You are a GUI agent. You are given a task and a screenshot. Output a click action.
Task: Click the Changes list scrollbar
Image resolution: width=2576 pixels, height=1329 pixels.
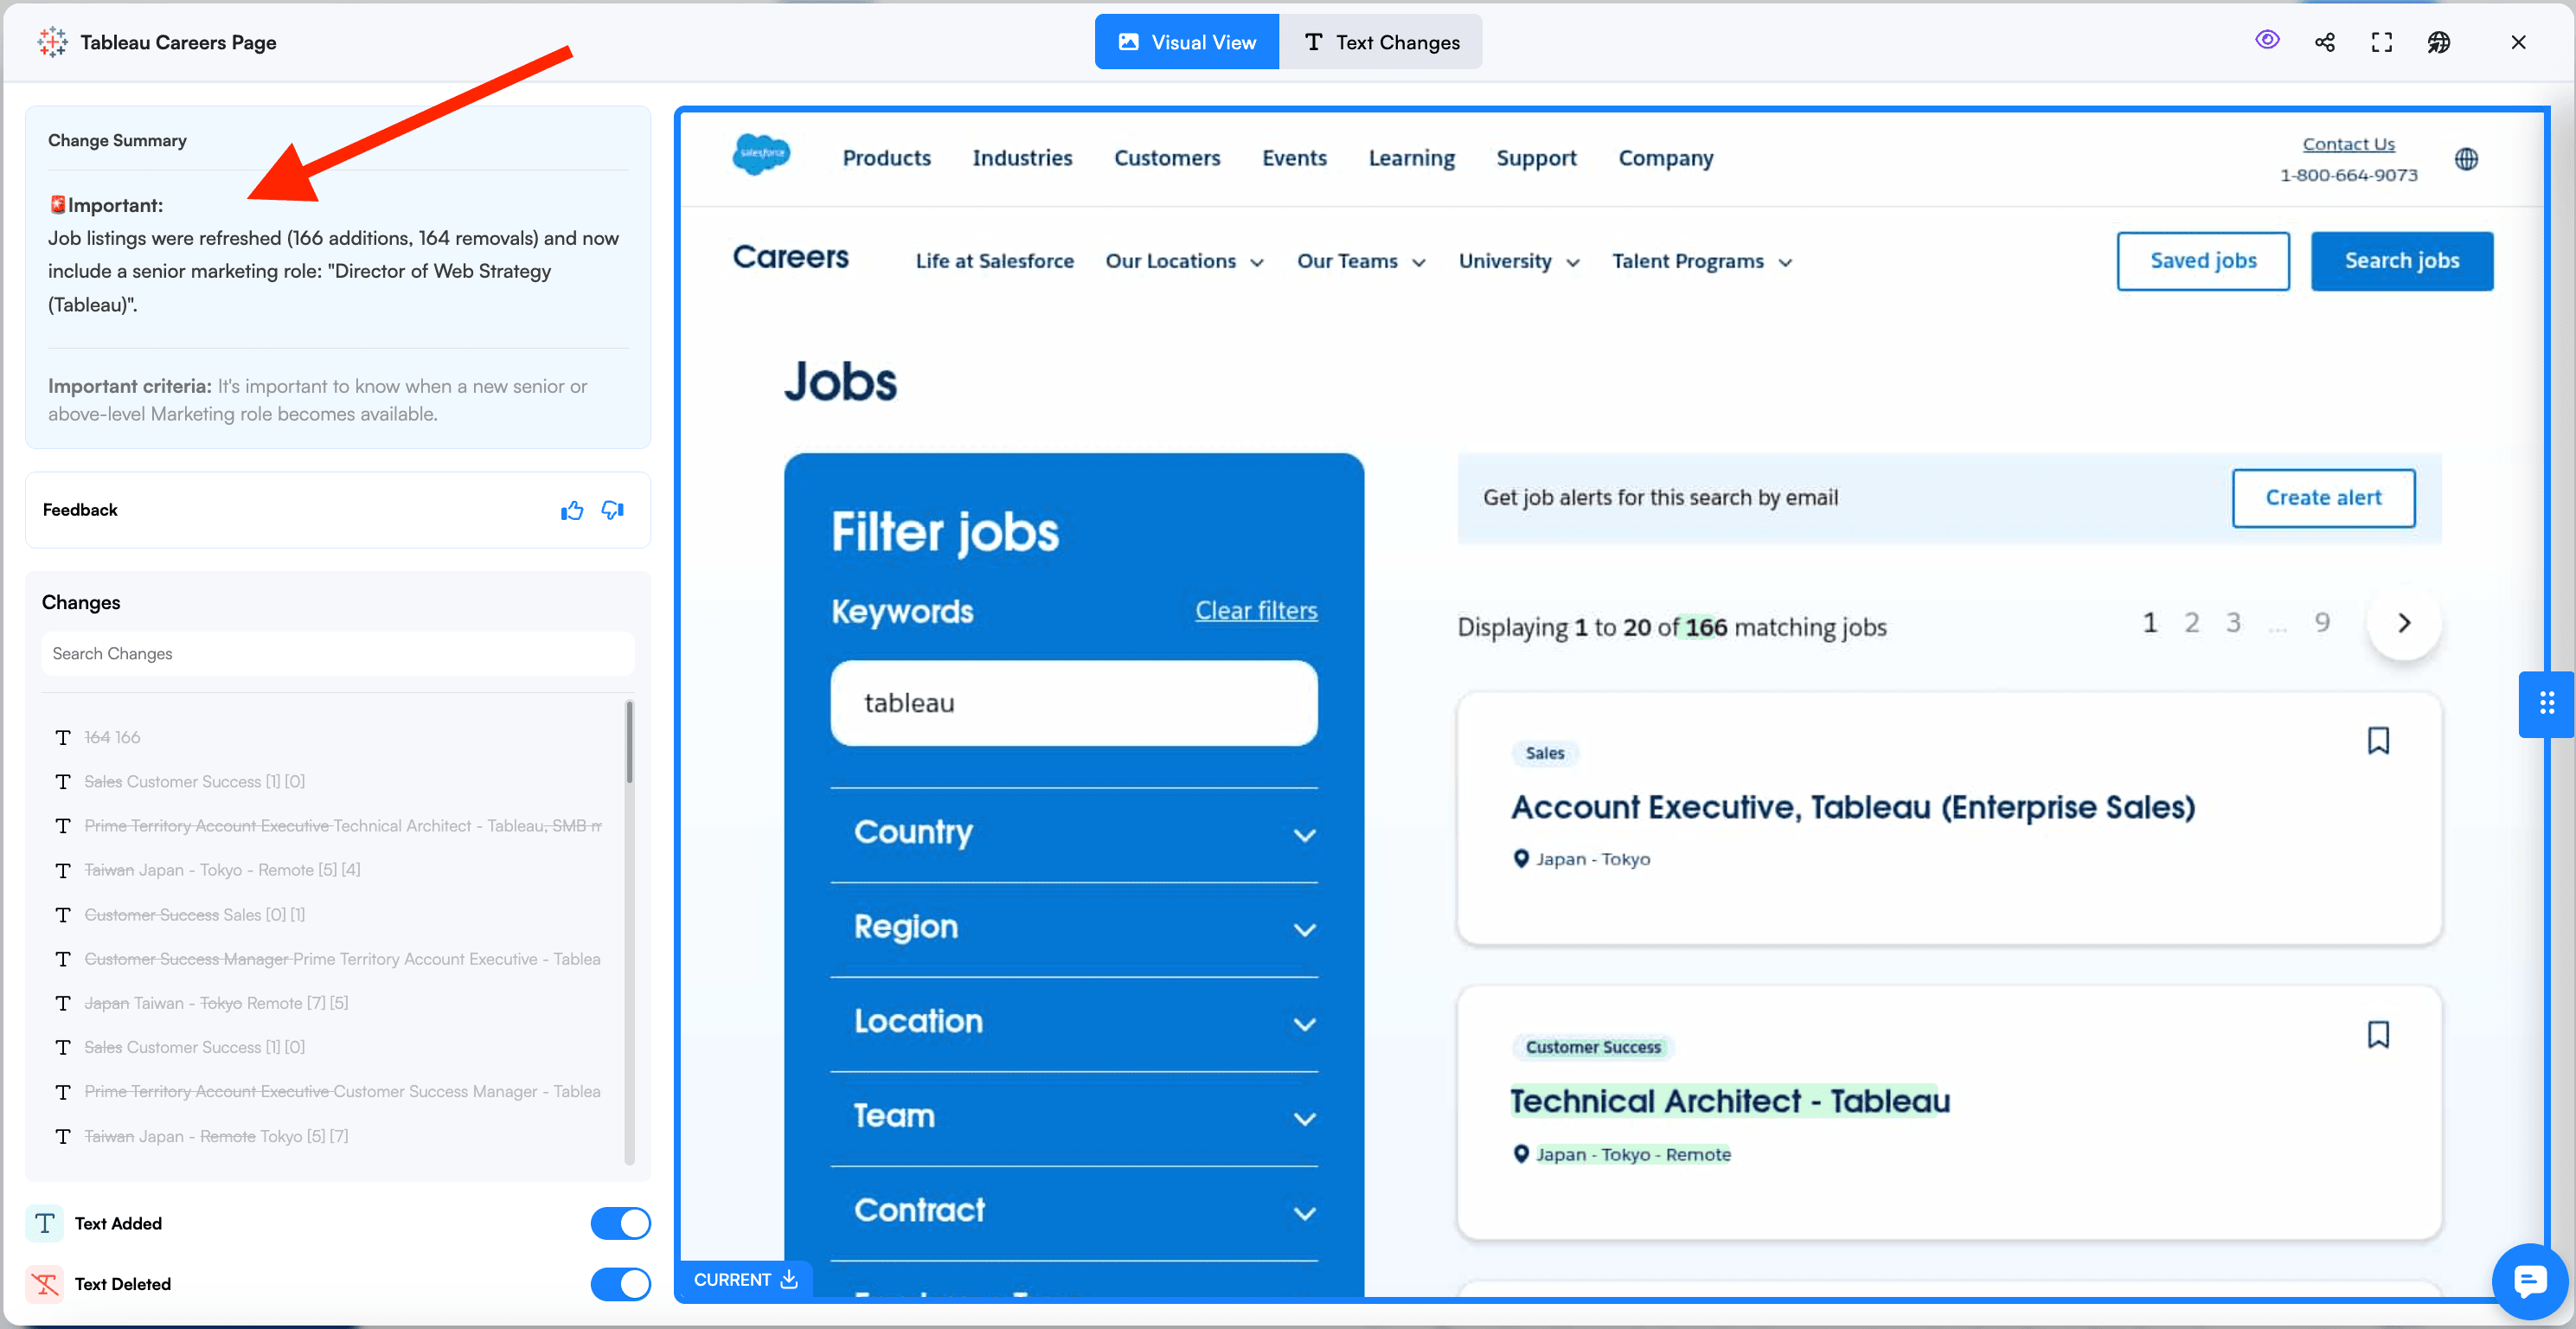[x=629, y=743]
